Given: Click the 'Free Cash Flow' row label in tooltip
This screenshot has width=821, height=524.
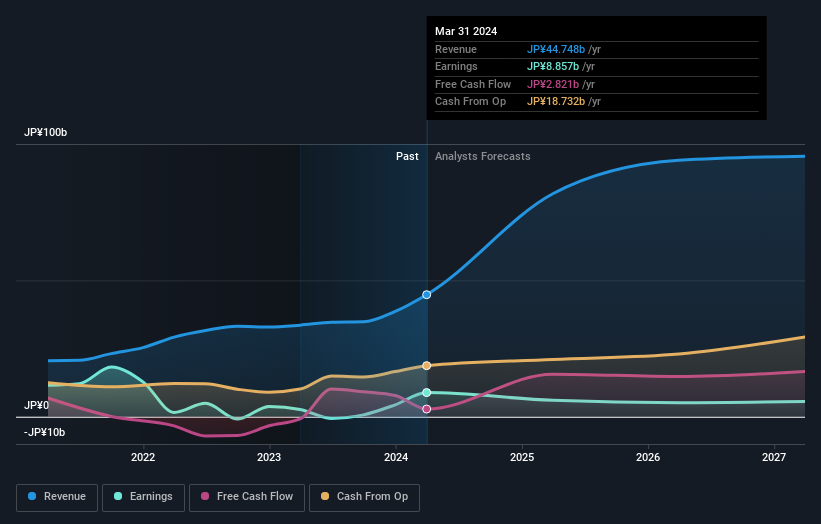Looking at the screenshot, I should 473,84.
